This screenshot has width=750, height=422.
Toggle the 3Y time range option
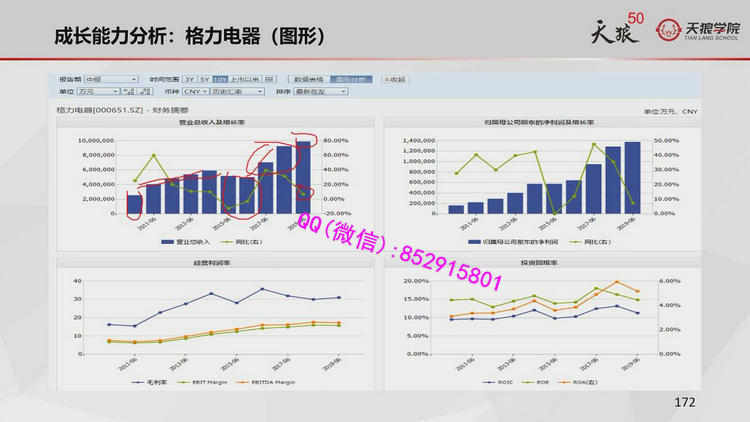point(189,78)
